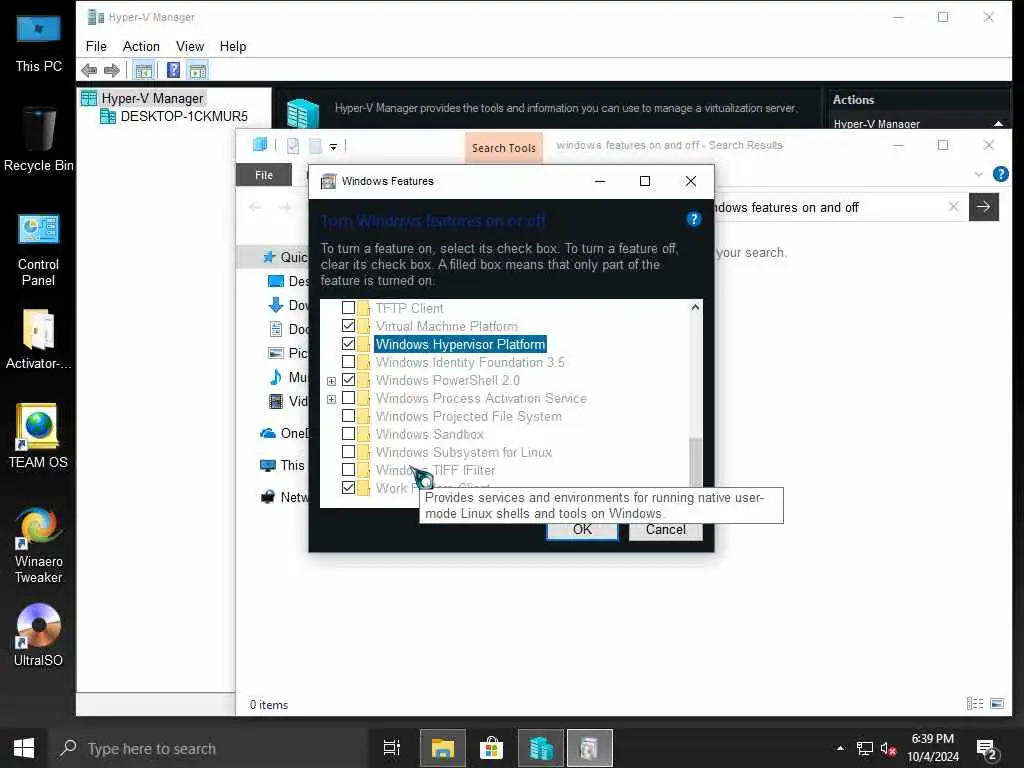Screen dimensions: 1024x768
Task: Check the TFTP Client checkbox
Action: (349, 308)
